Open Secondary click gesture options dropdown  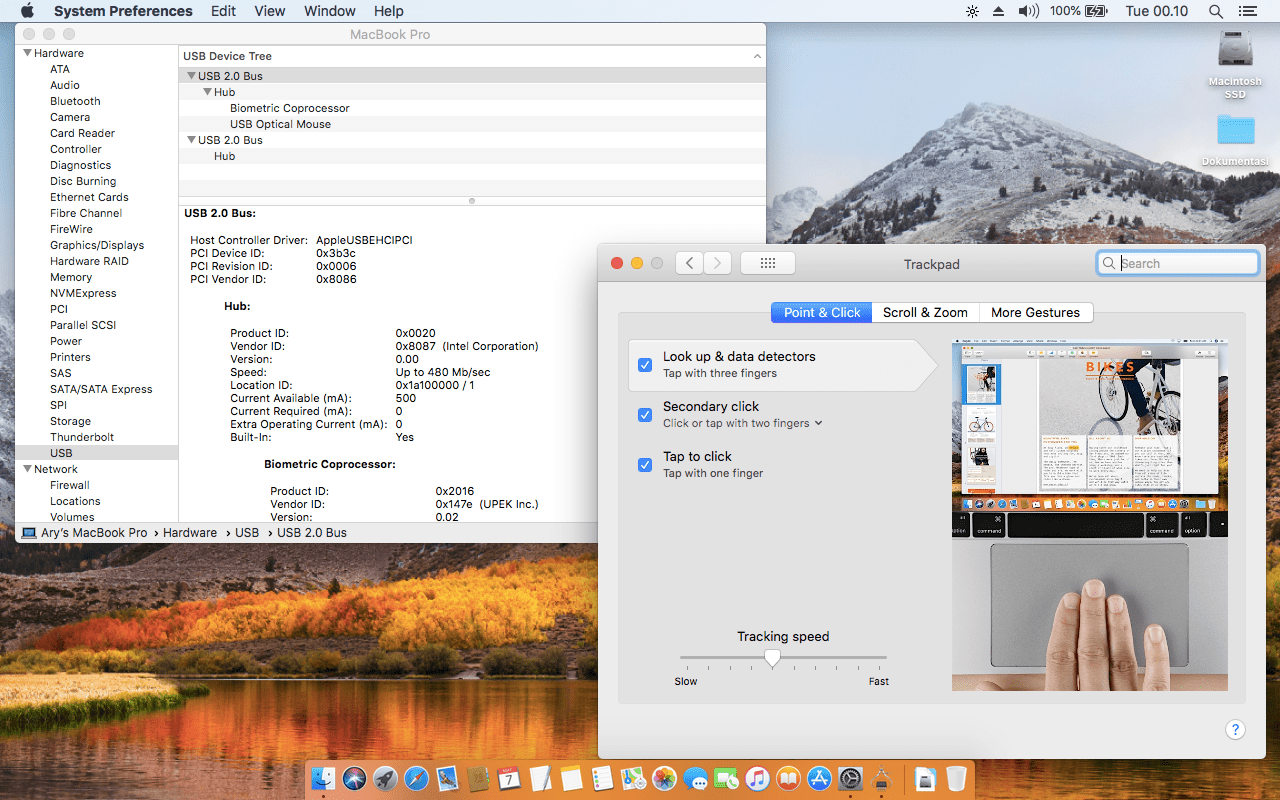pos(743,423)
